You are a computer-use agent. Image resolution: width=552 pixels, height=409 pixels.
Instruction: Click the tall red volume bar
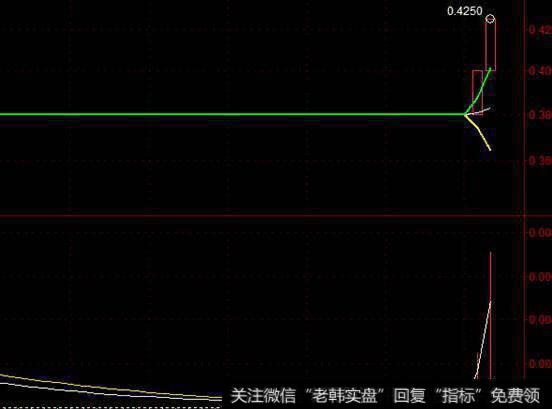(491, 315)
